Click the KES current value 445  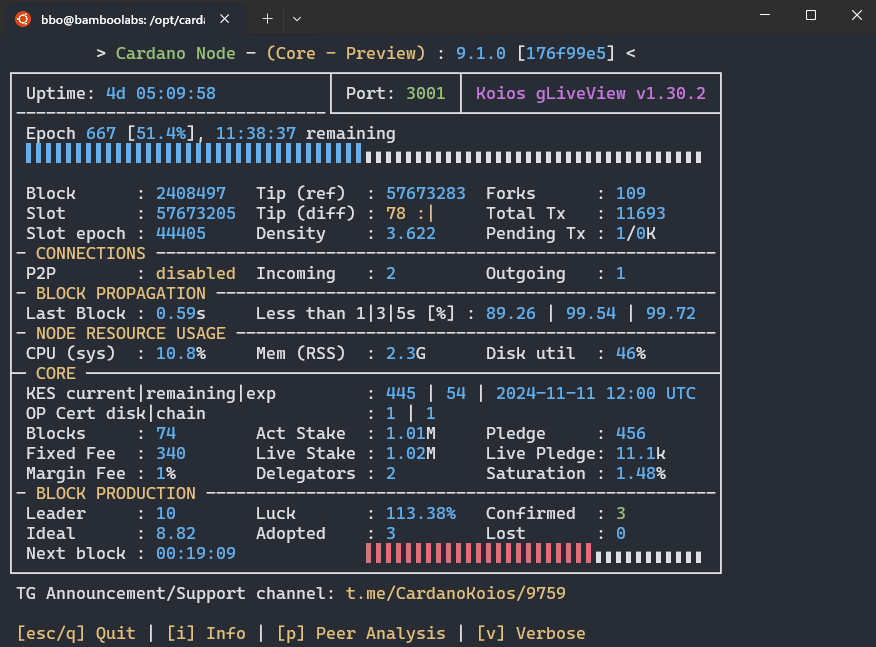[x=401, y=393]
